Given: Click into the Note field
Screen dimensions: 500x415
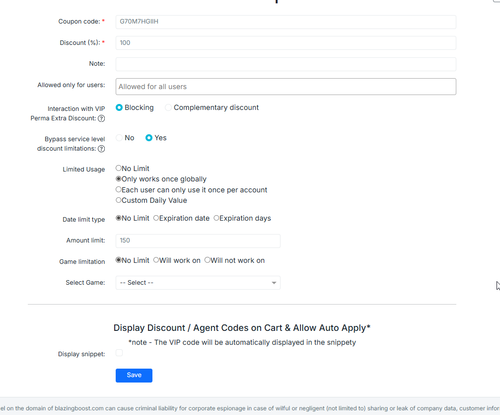Looking at the screenshot, I should (286, 64).
